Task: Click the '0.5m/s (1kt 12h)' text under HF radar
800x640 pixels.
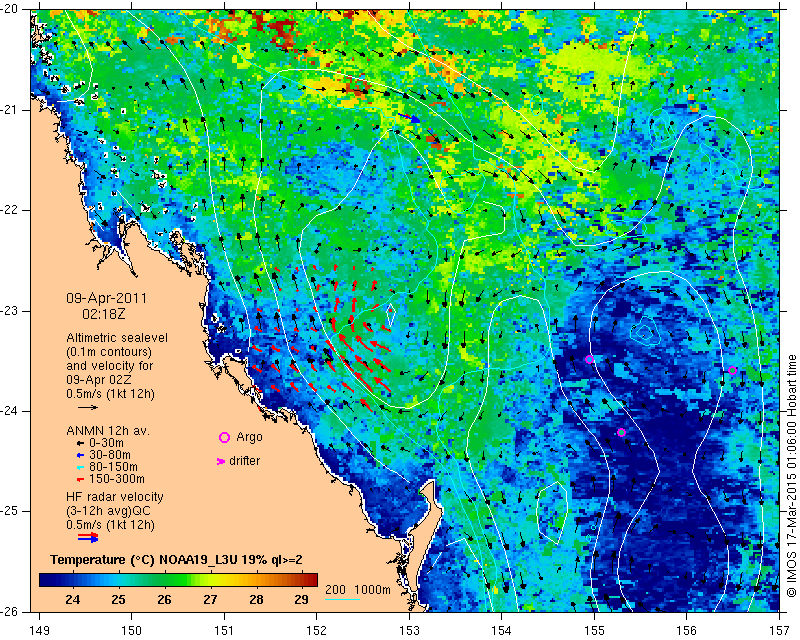Action: (110, 525)
